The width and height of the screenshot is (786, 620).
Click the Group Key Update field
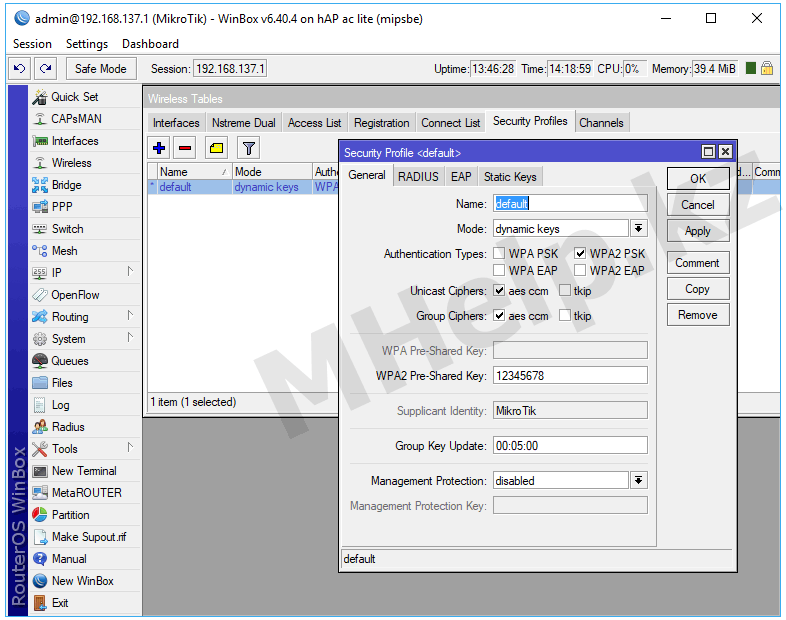(x=570, y=446)
